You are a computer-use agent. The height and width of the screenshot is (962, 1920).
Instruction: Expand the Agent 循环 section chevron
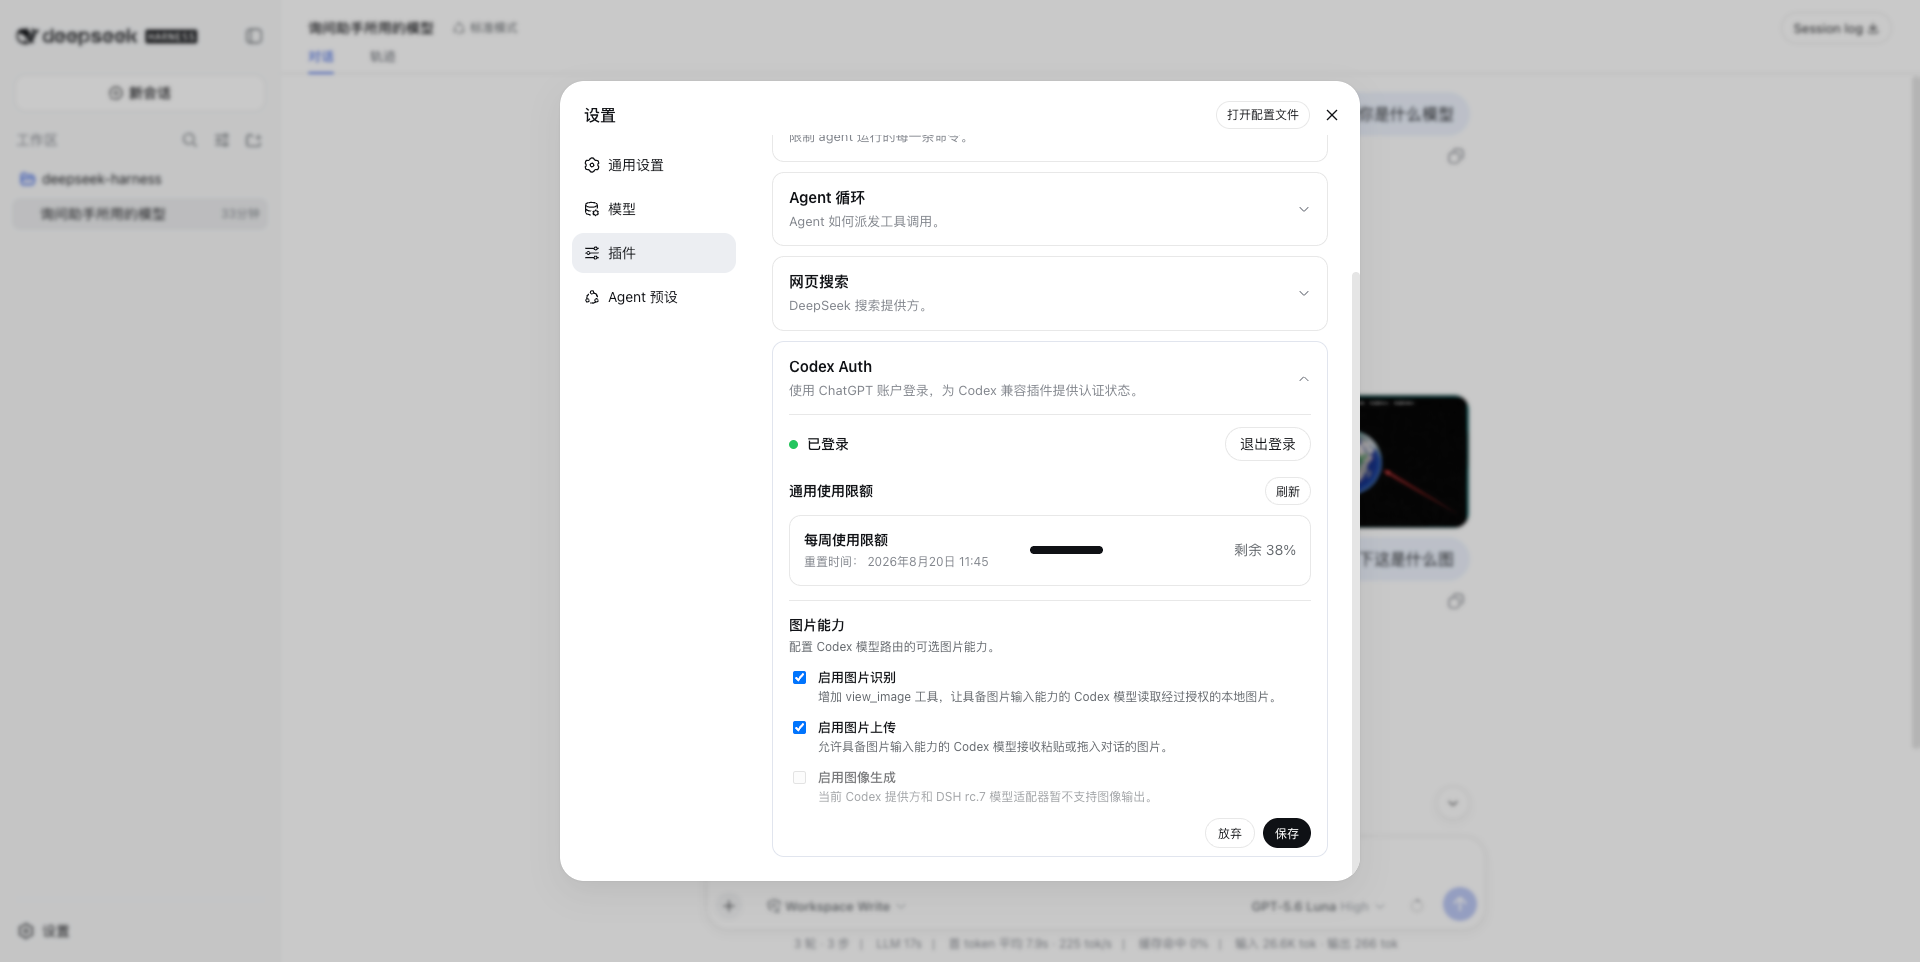pyautogui.click(x=1303, y=209)
